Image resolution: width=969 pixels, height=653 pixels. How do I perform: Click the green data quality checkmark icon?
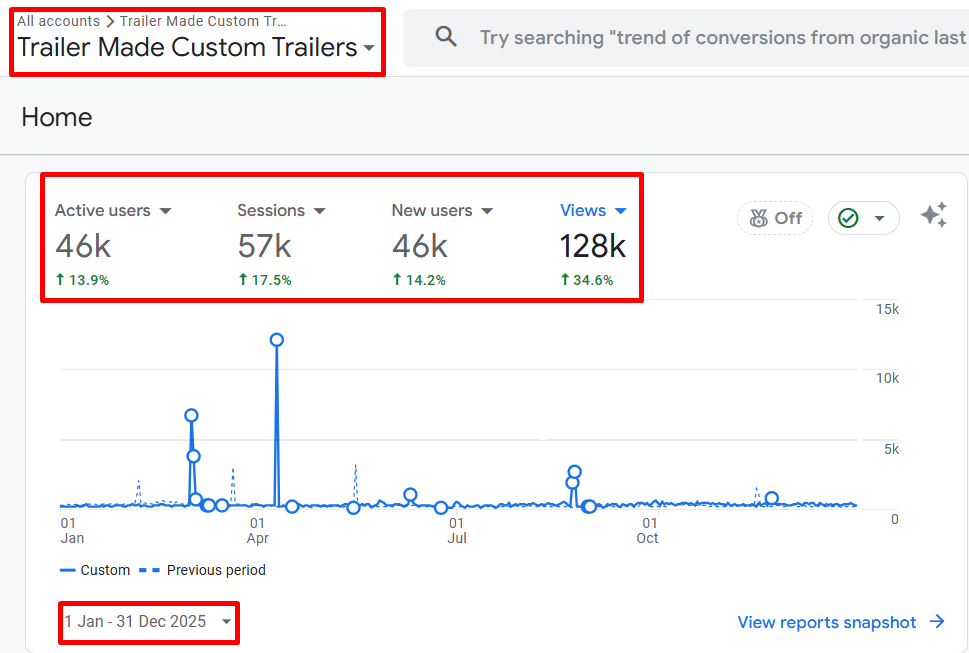pyautogui.click(x=848, y=218)
